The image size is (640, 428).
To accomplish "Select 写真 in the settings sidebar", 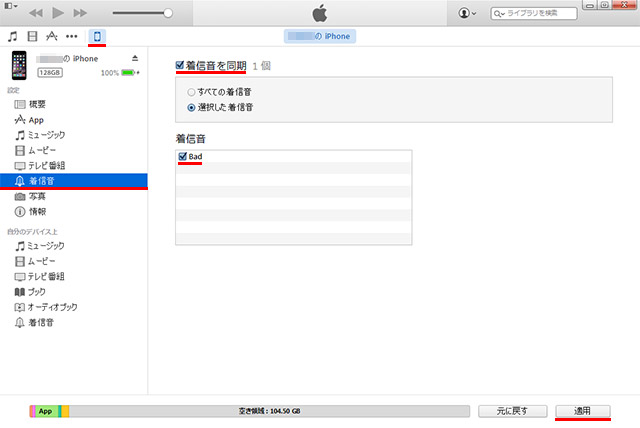I will click(x=36, y=196).
